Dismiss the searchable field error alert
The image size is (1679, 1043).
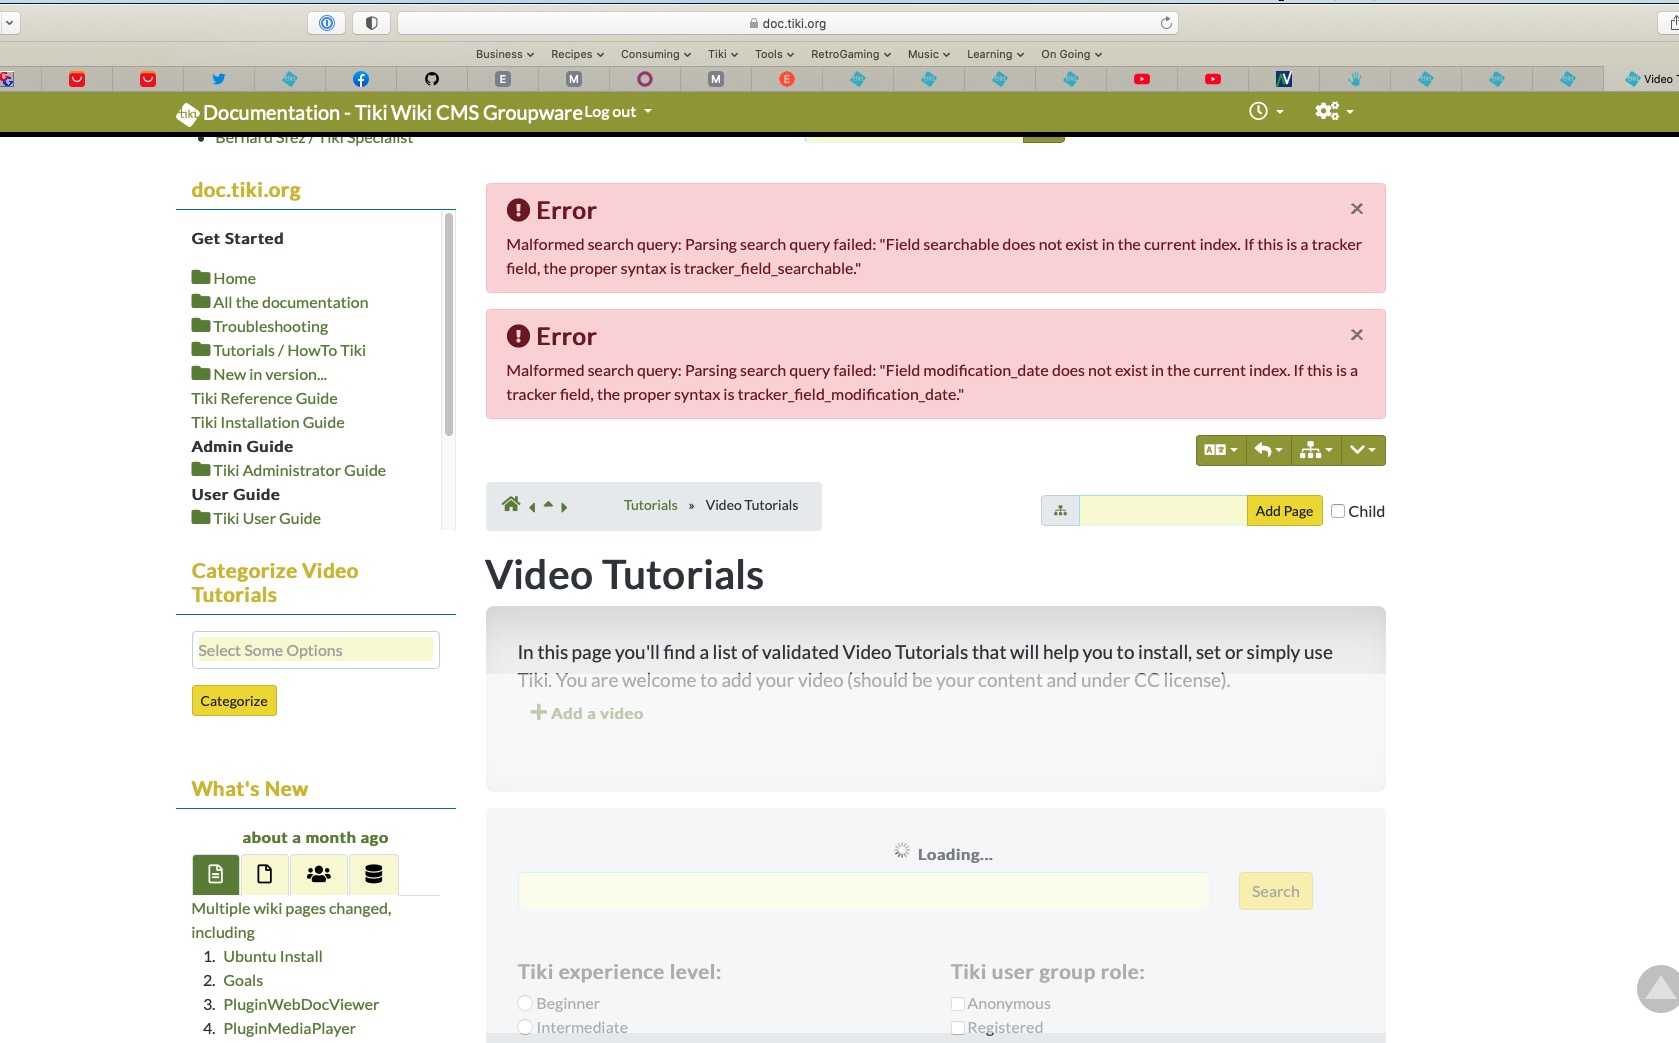pyautogui.click(x=1357, y=209)
